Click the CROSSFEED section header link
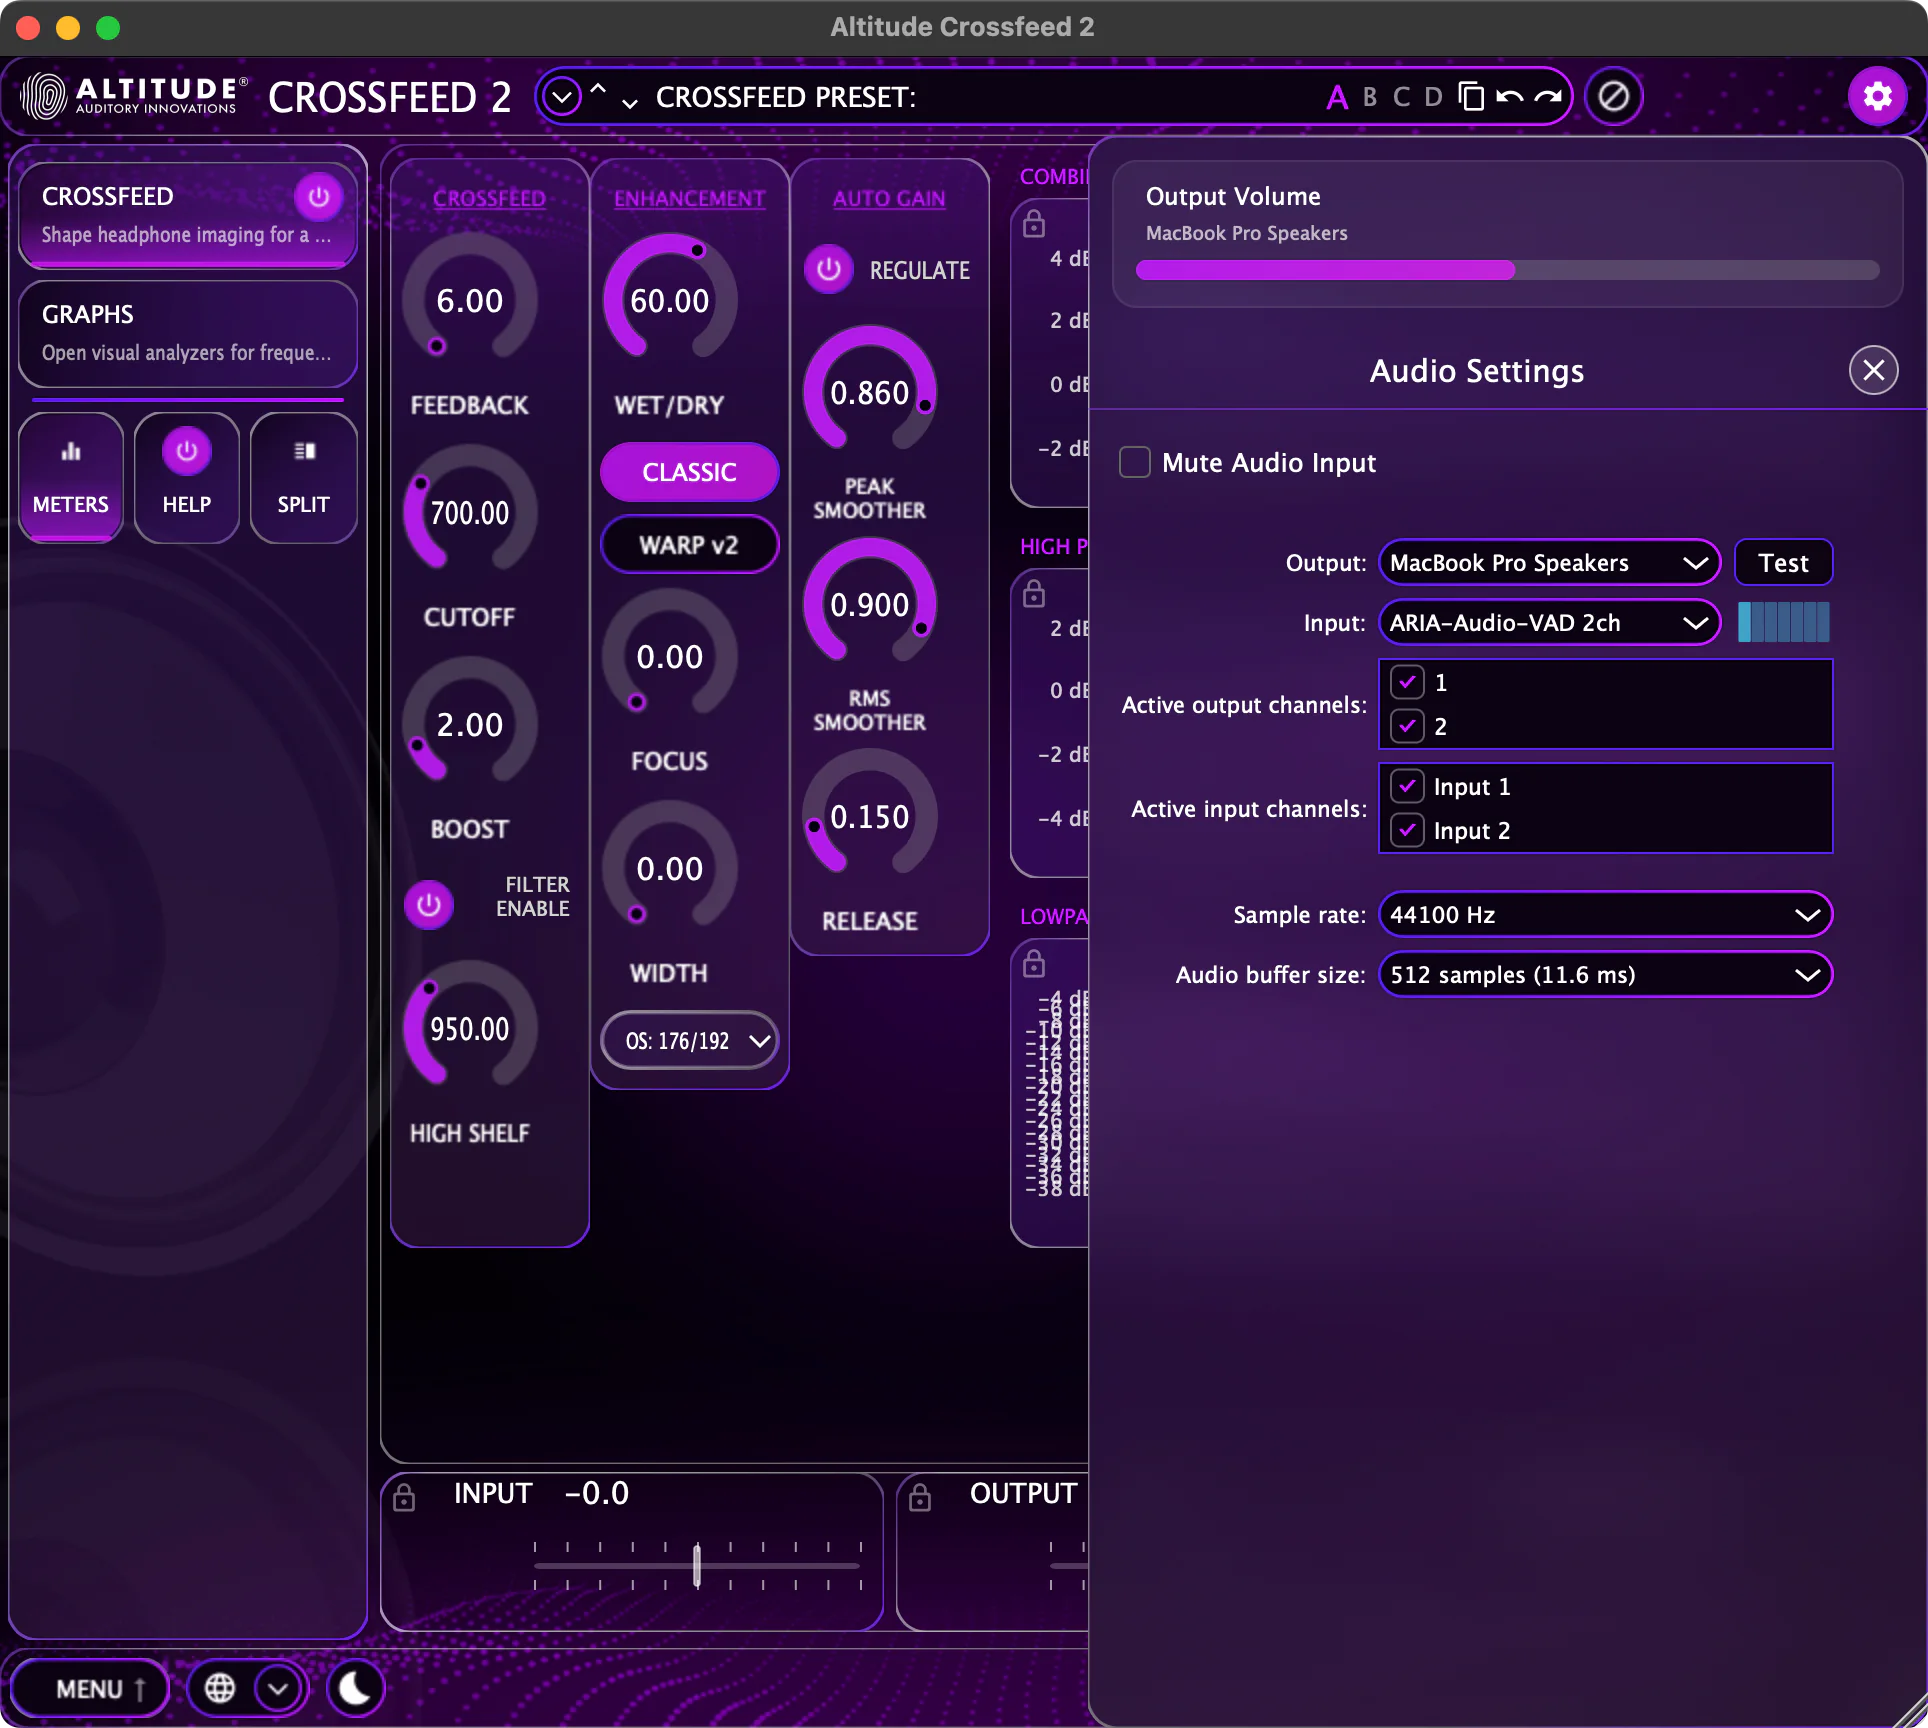 click(x=489, y=198)
